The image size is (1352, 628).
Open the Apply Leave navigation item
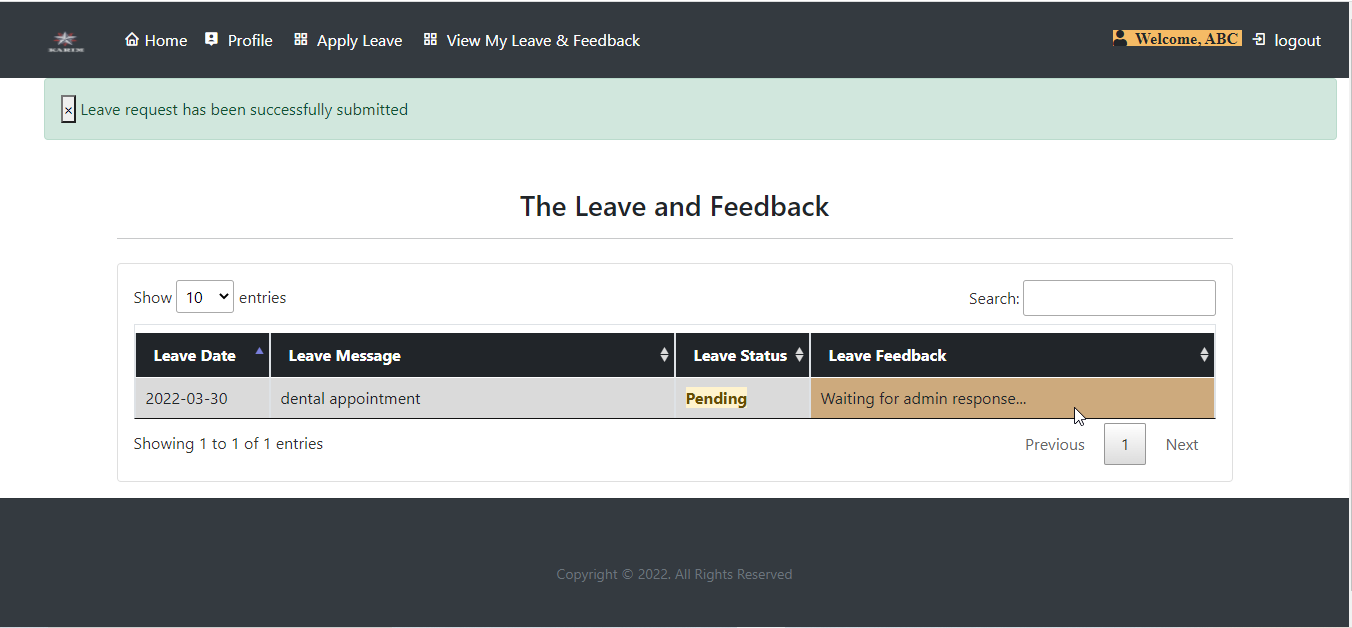point(358,40)
